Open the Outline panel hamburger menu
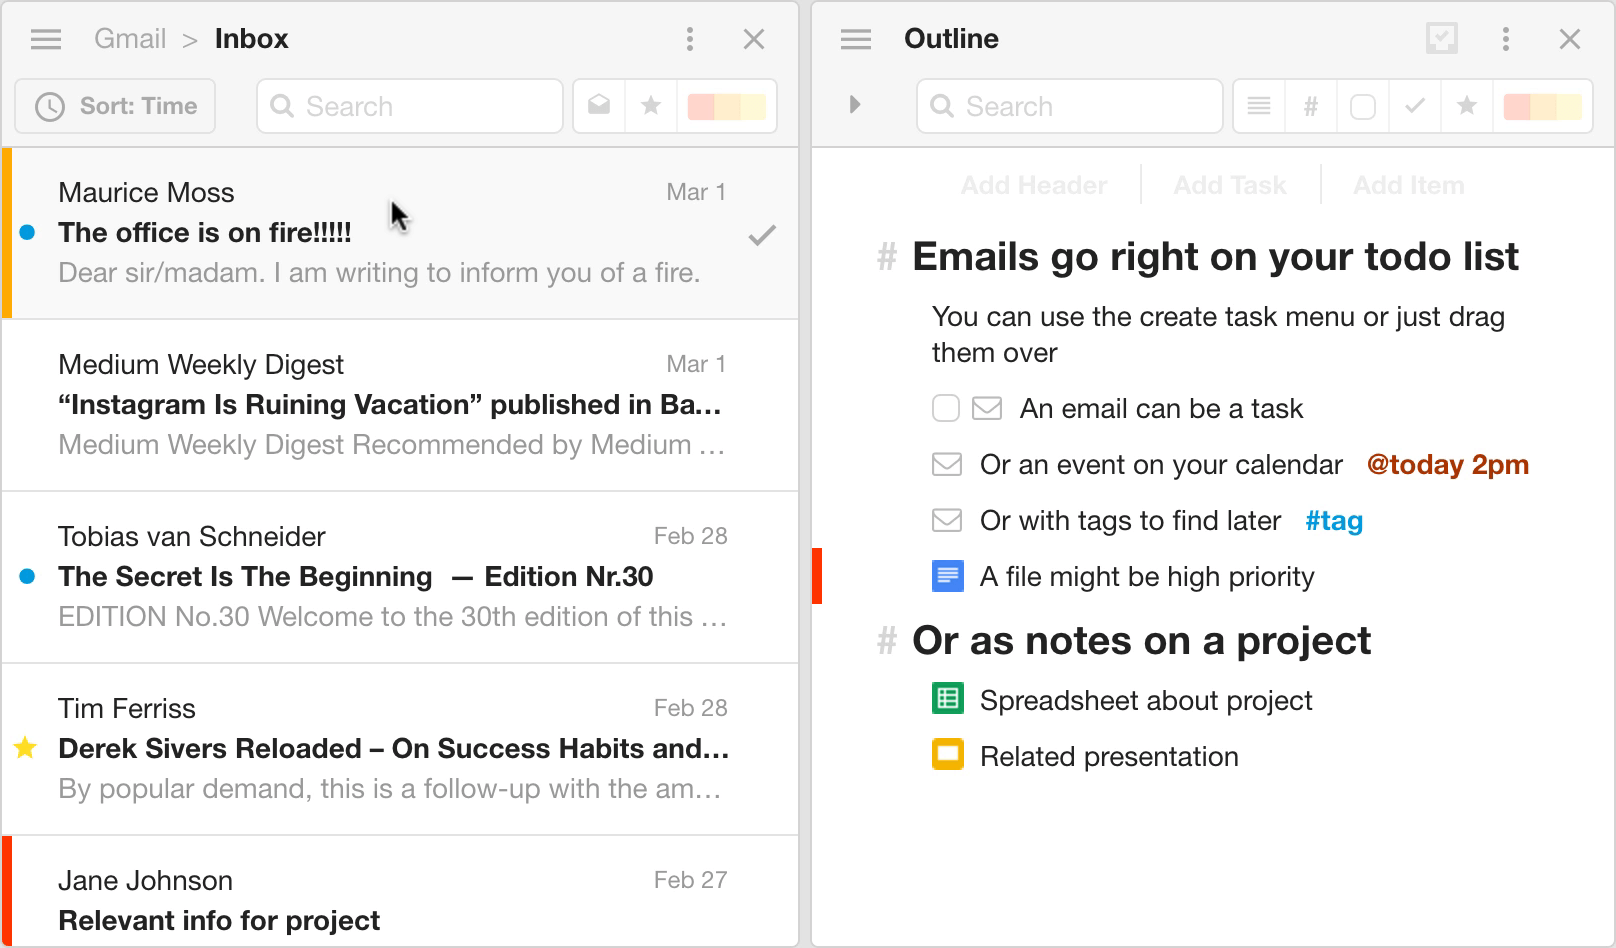1616x948 pixels. (856, 39)
